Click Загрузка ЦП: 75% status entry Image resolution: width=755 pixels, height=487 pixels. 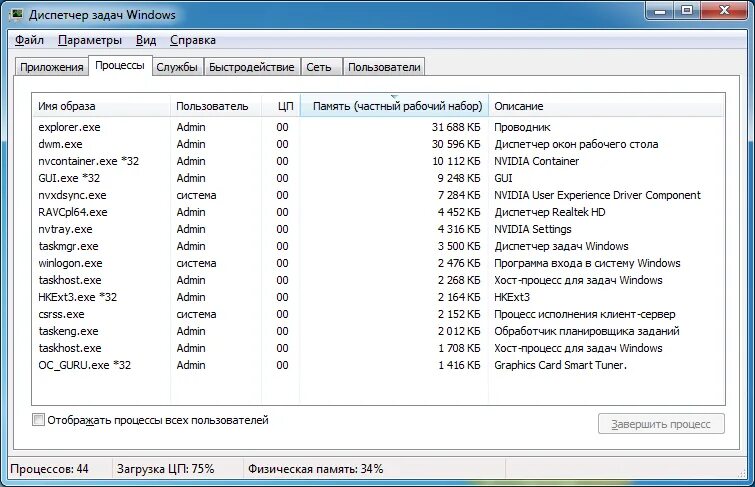coord(165,469)
